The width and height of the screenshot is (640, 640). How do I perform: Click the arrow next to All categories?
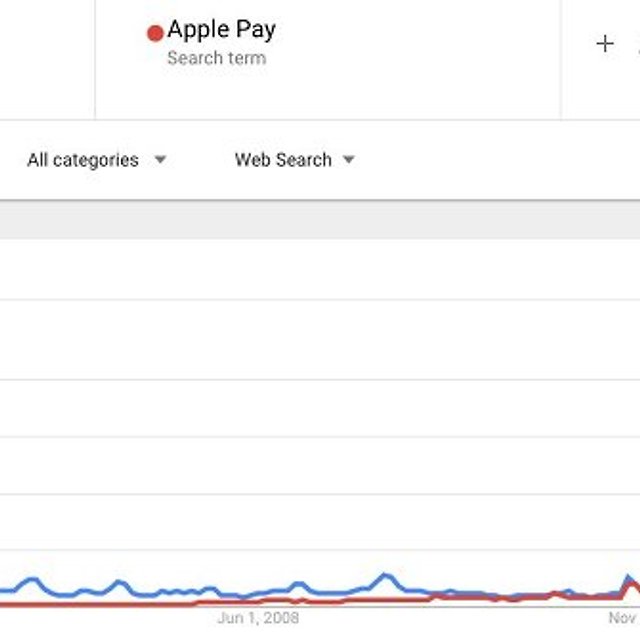tap(160, 159)
